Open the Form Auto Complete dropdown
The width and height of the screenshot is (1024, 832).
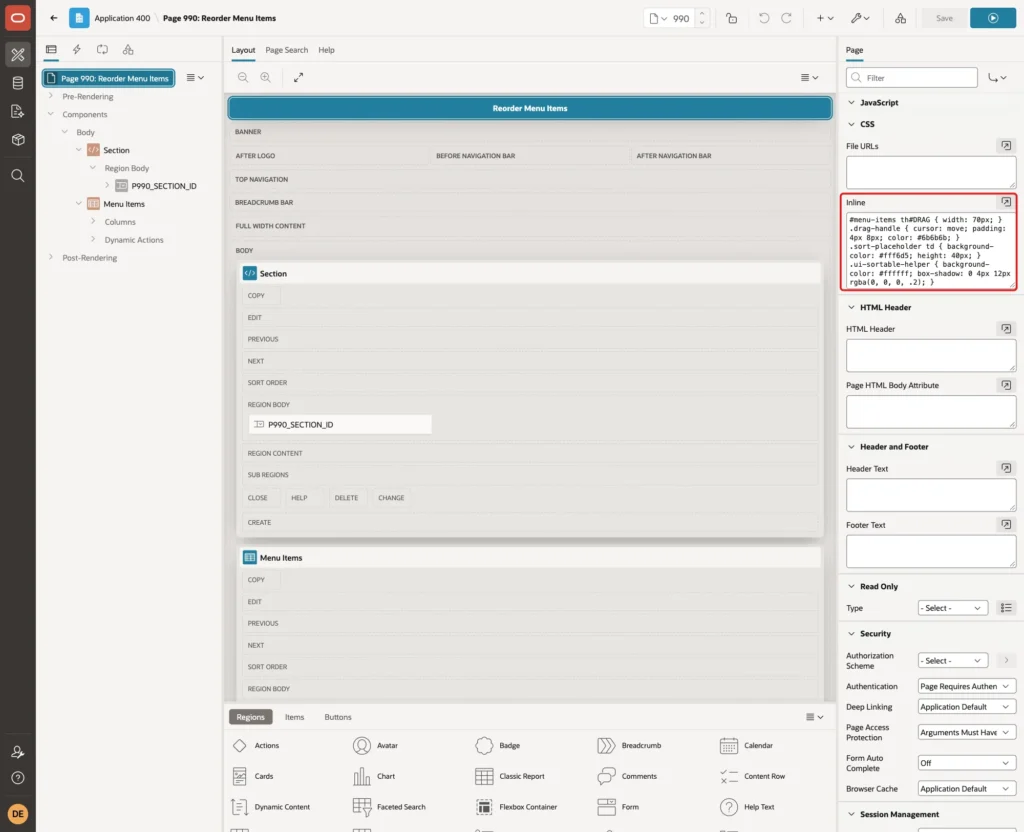967,763
